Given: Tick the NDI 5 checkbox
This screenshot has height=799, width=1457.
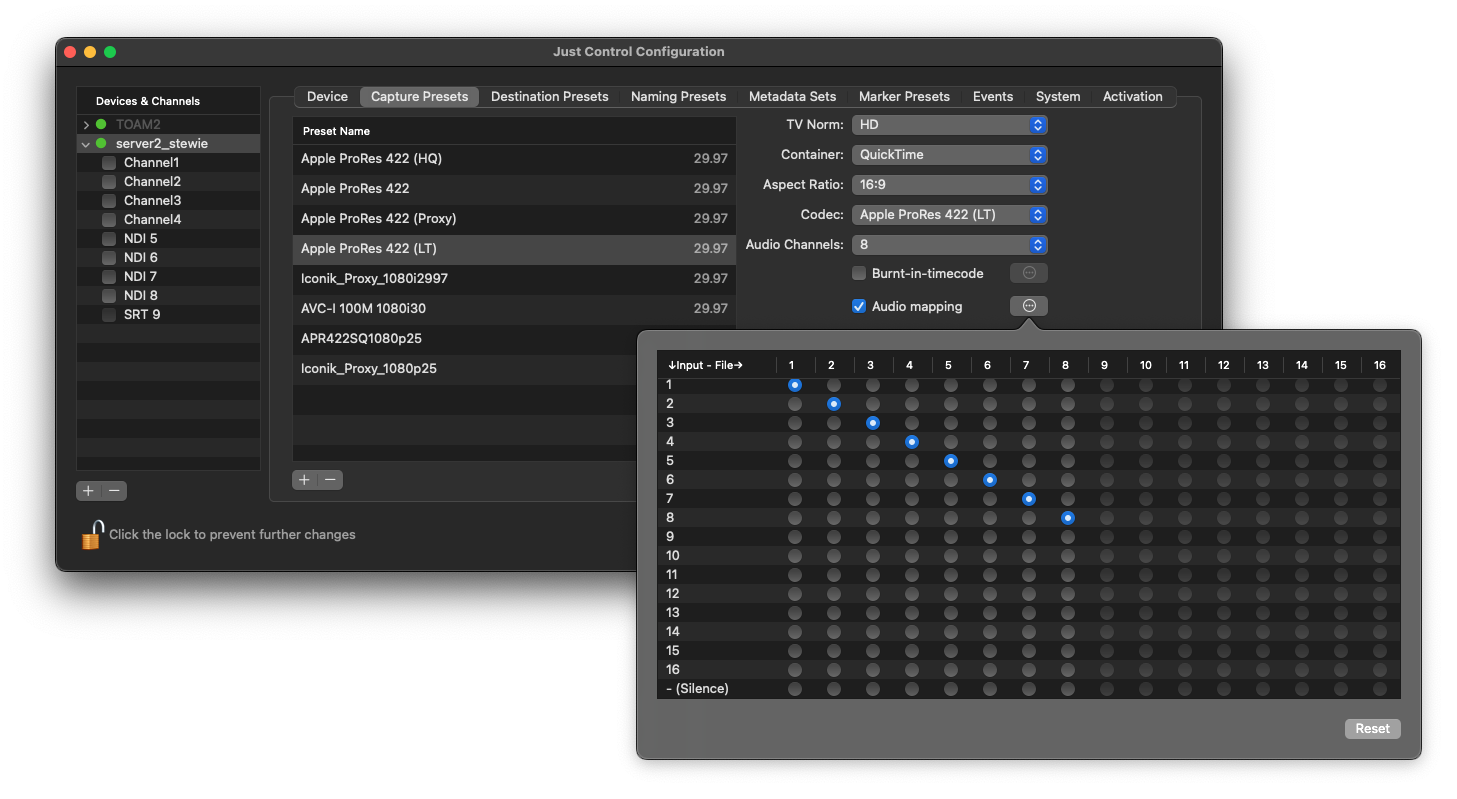Looking at the screenshot, I should pyautogui.click(x=109, y=239).
